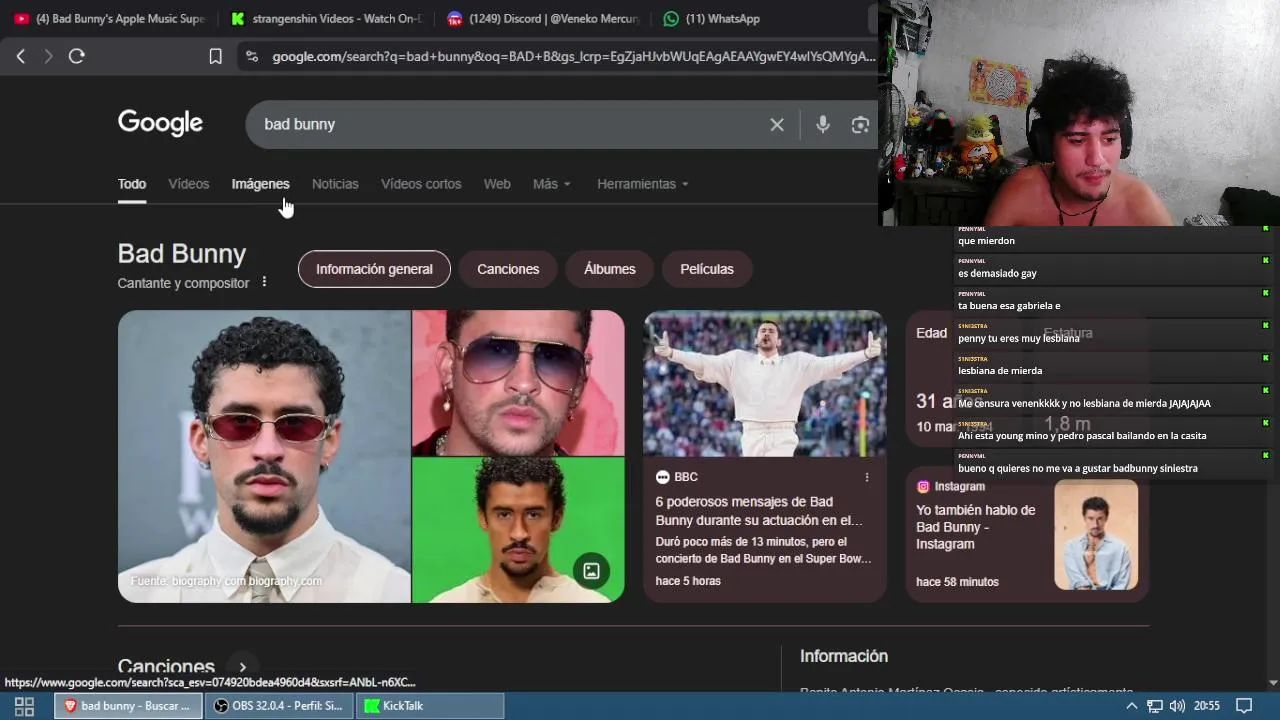Click the Instagram logo on the card
This screenshot has height=720, width=1280.
923,486
